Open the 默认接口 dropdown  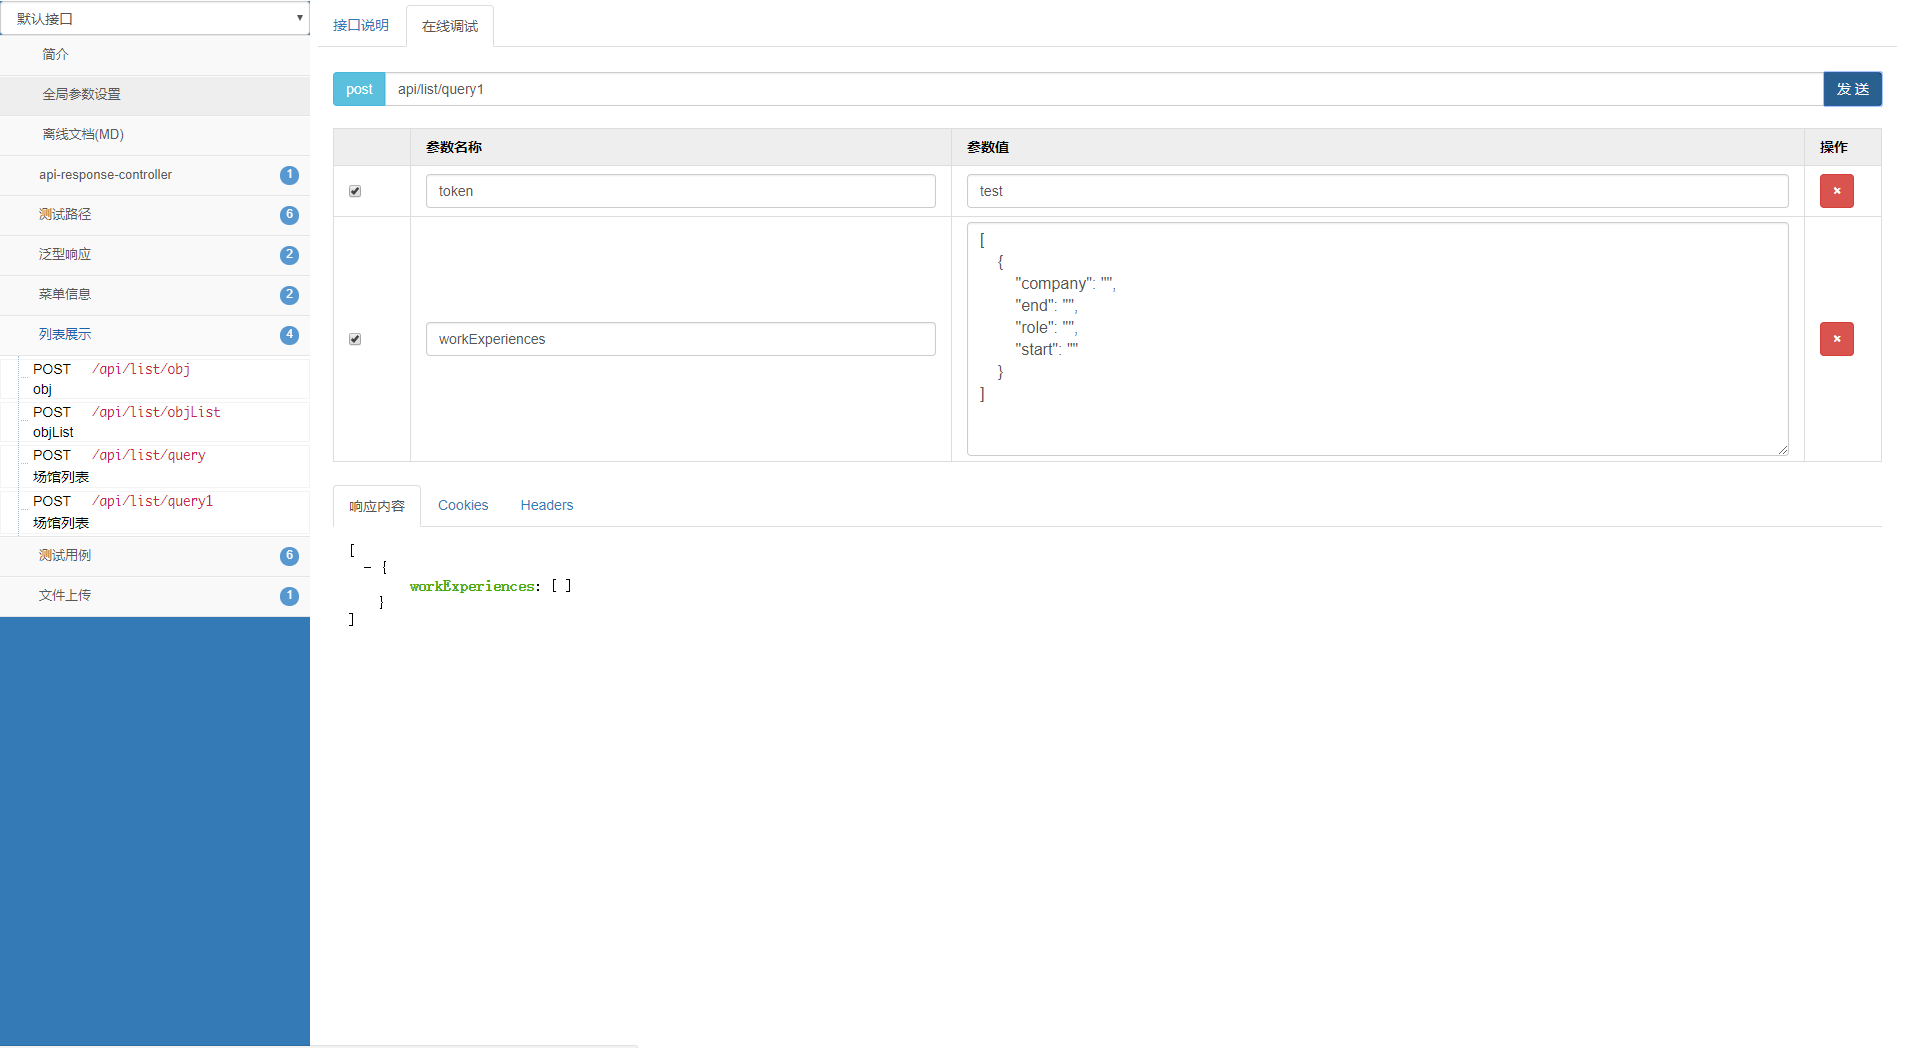155,18
